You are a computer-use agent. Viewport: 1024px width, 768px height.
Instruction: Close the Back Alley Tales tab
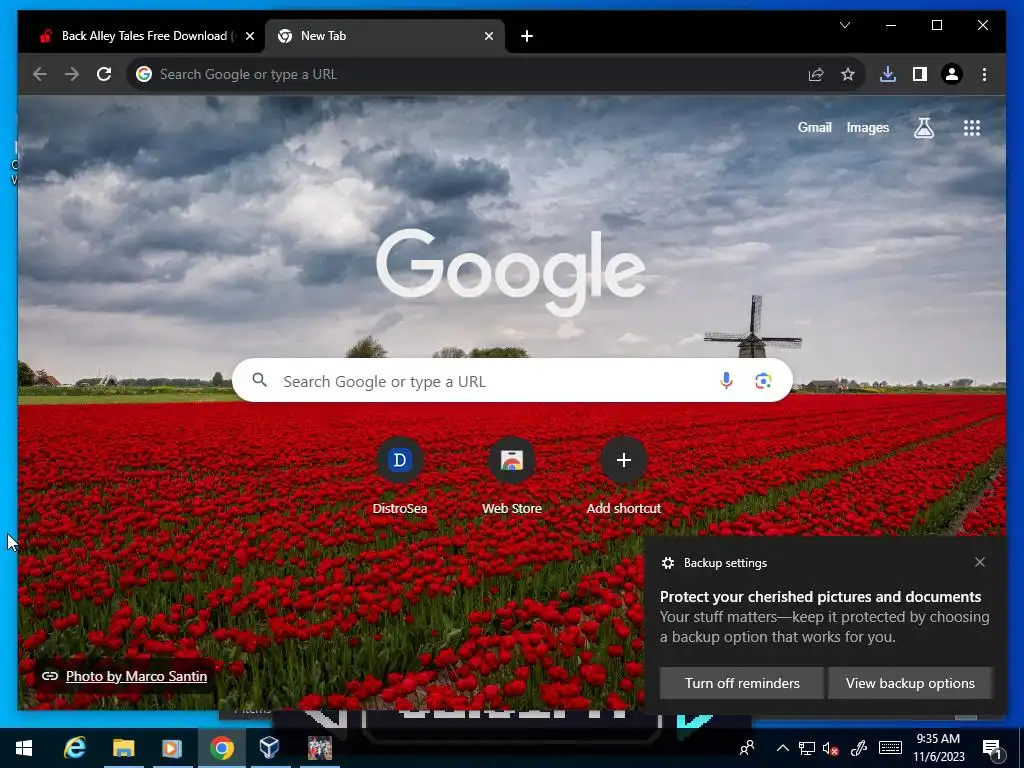click(249, 37)
